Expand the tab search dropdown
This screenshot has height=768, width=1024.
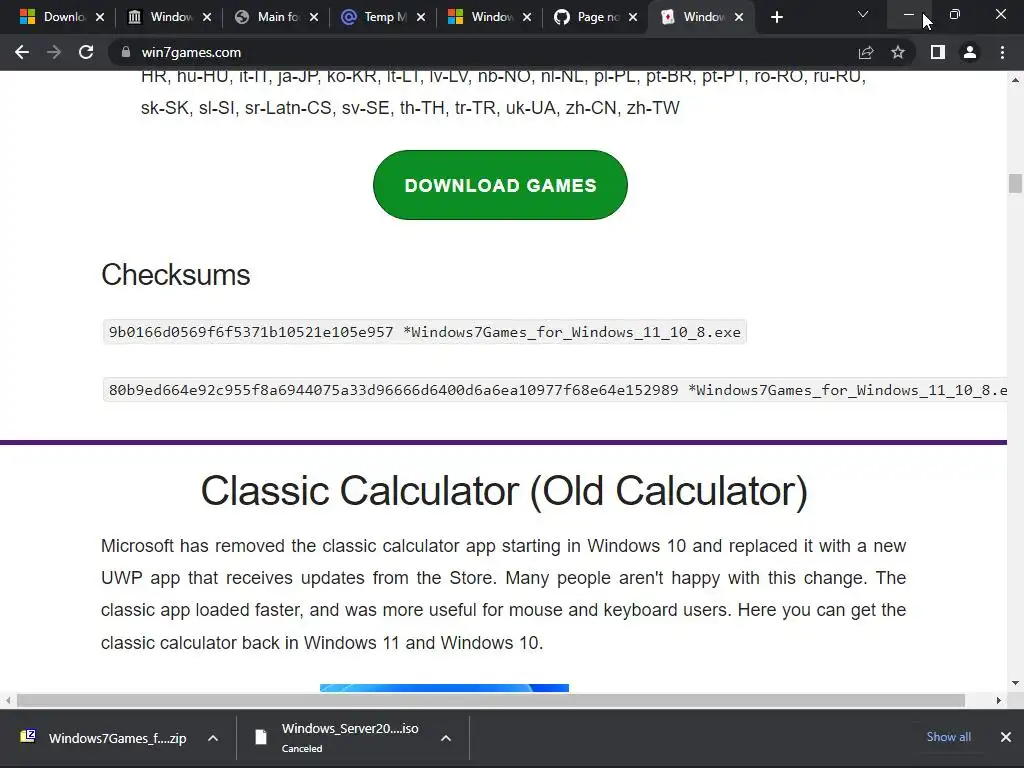point(863,14)
